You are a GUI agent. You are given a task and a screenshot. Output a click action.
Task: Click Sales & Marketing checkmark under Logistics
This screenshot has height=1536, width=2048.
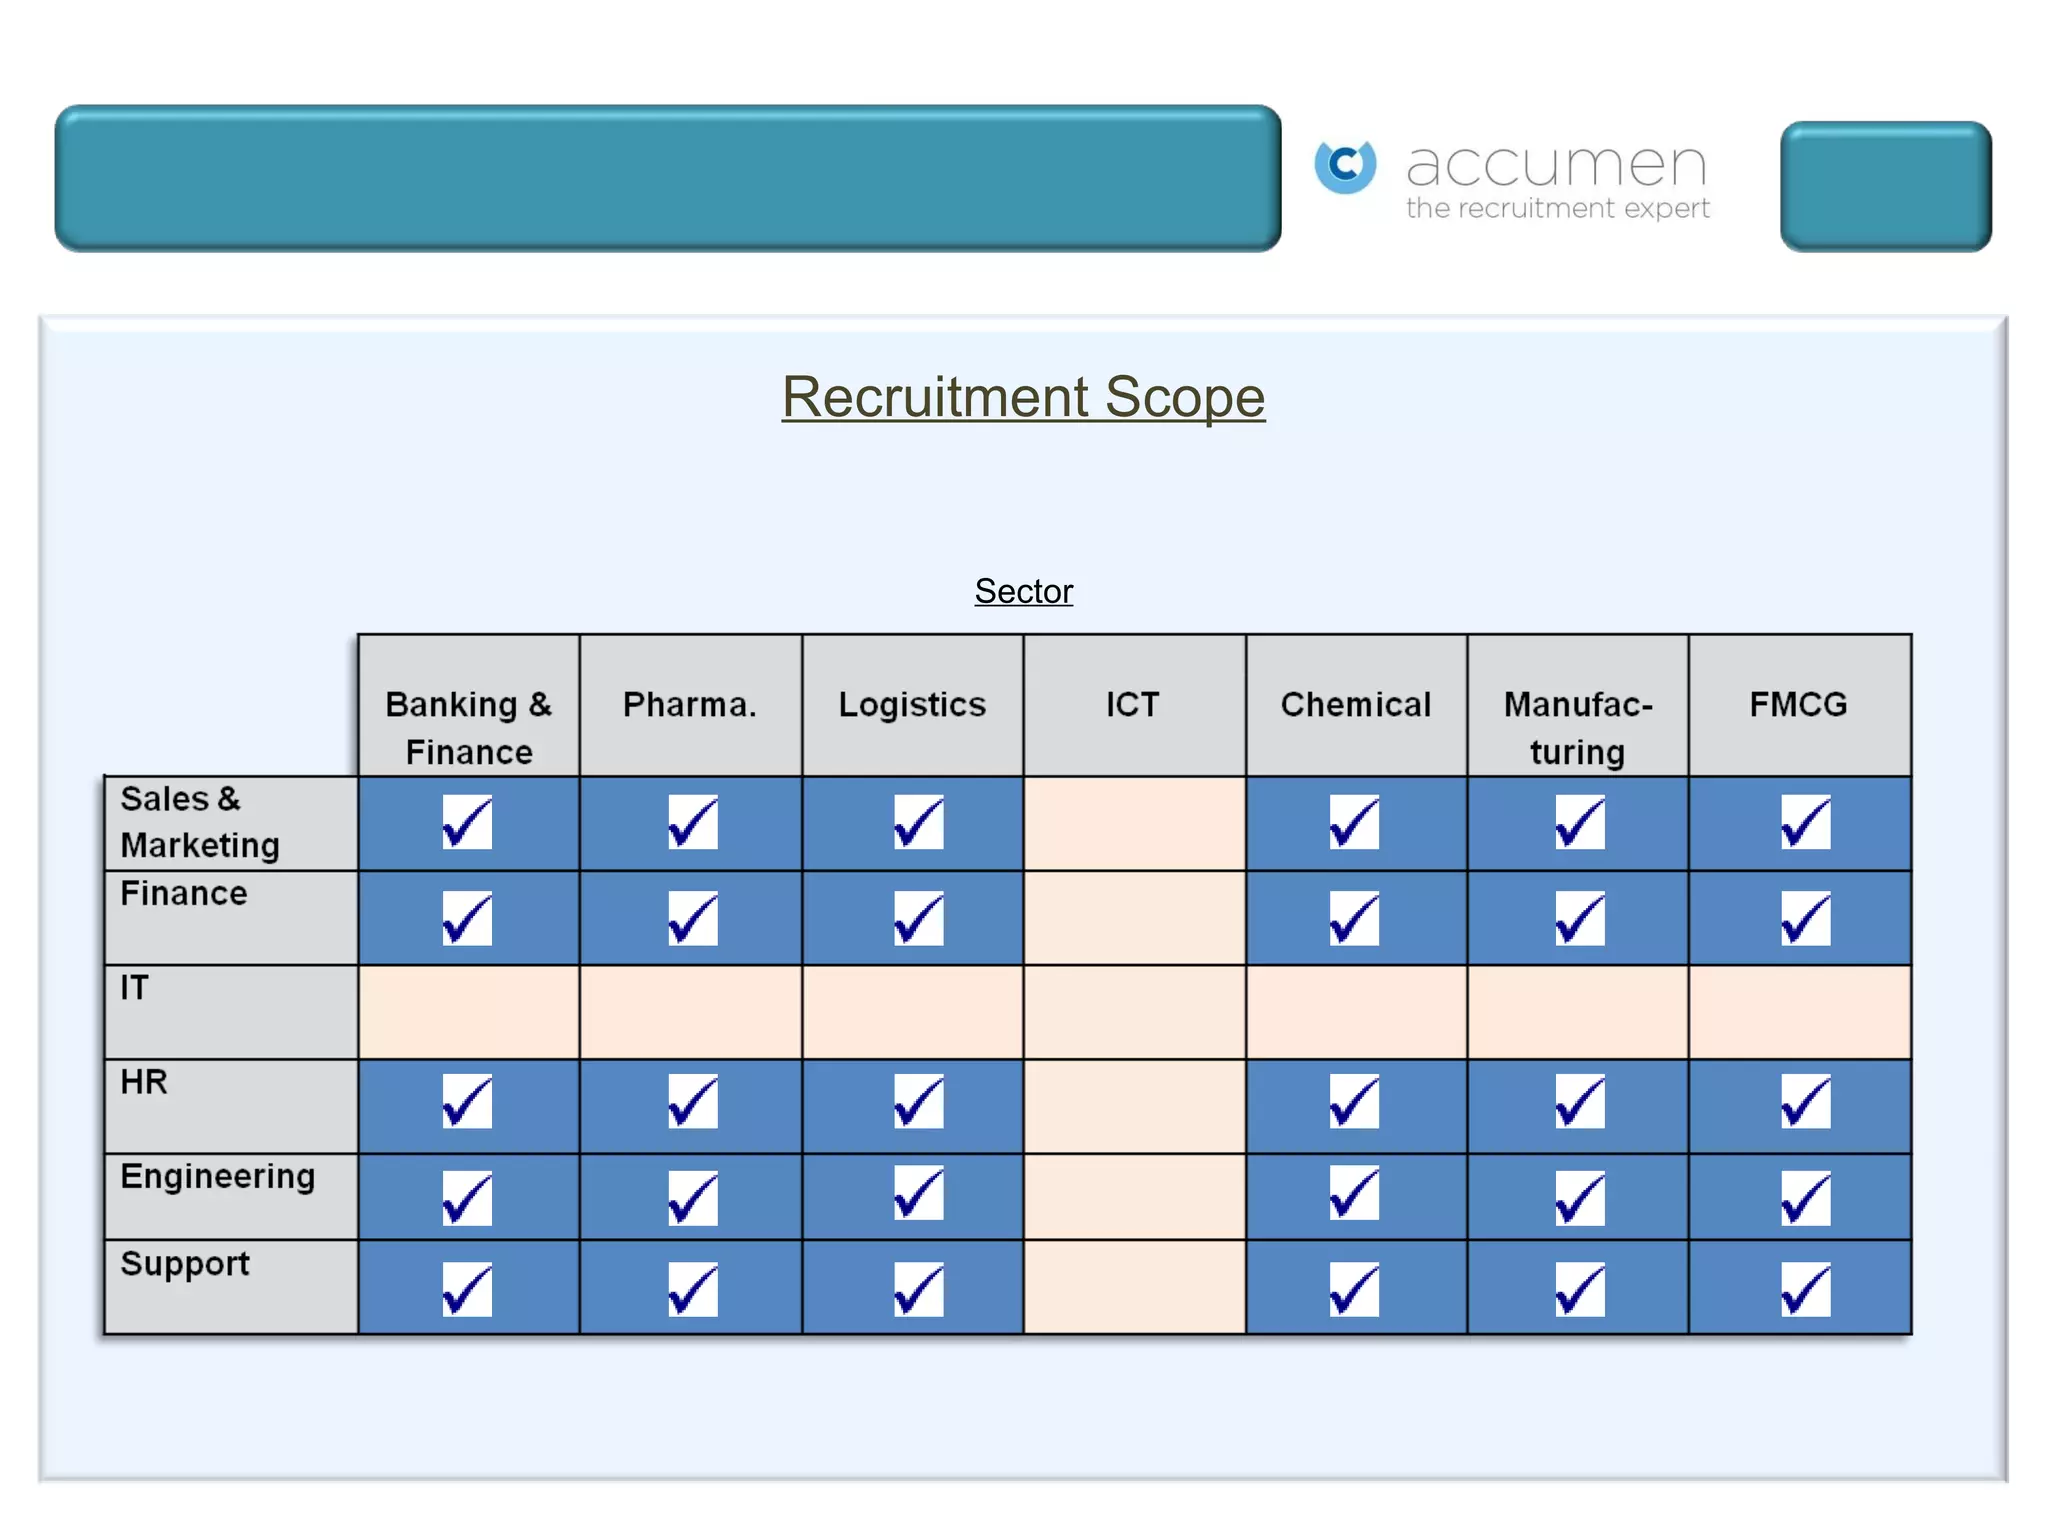pyautogui.click(x=919, y=822)
